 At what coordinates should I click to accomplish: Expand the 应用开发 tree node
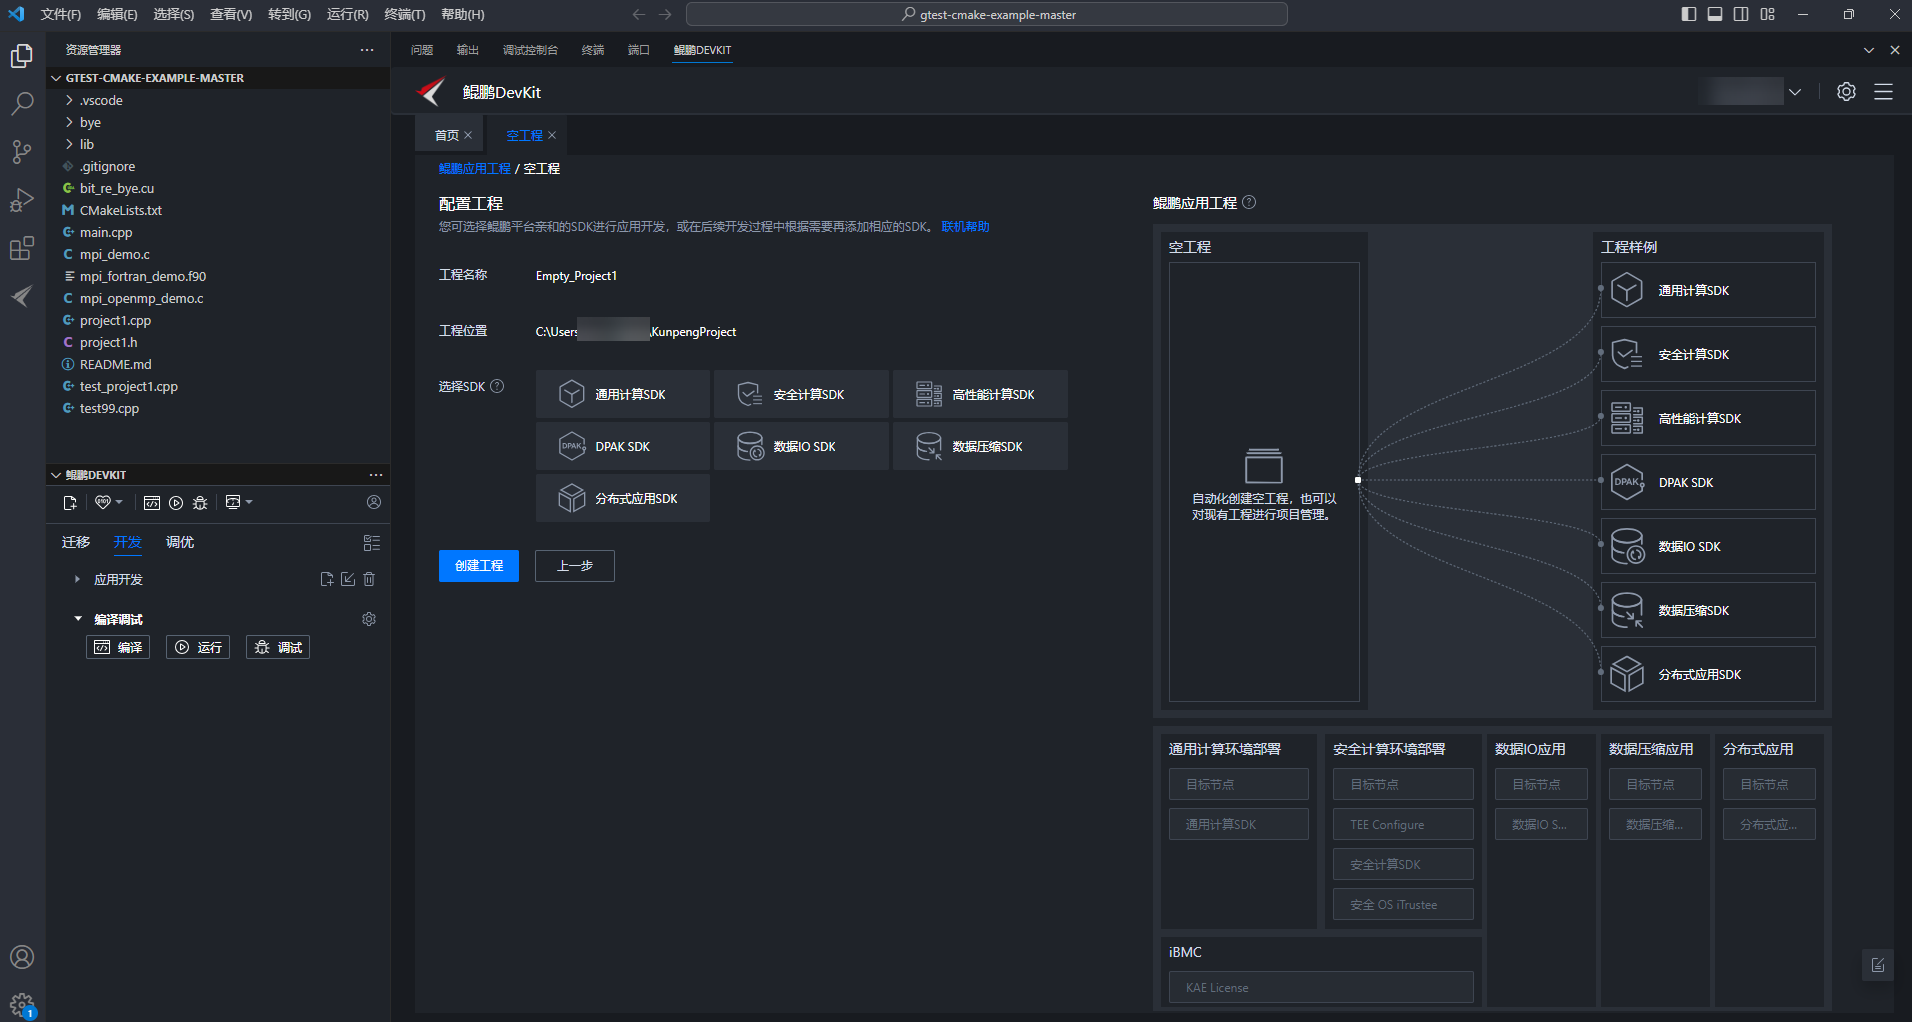pyautogui.click(x=77, y=579)
